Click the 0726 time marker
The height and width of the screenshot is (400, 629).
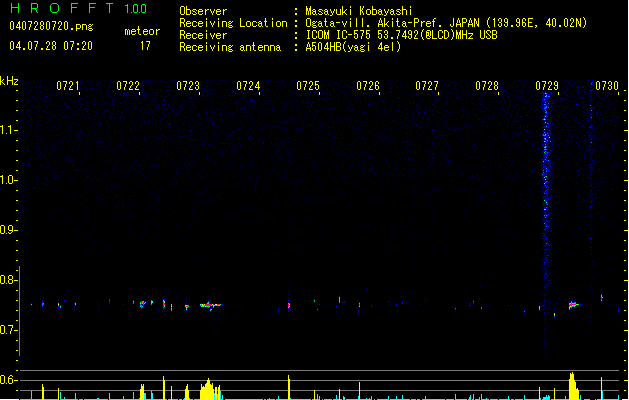tap(368, 86)
